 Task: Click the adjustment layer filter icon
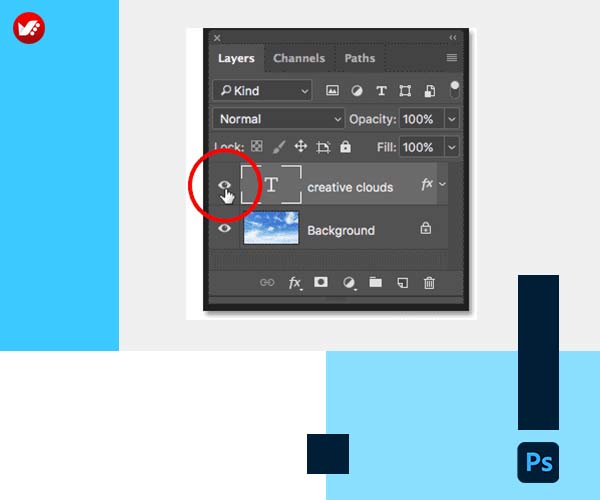point(357,90)
